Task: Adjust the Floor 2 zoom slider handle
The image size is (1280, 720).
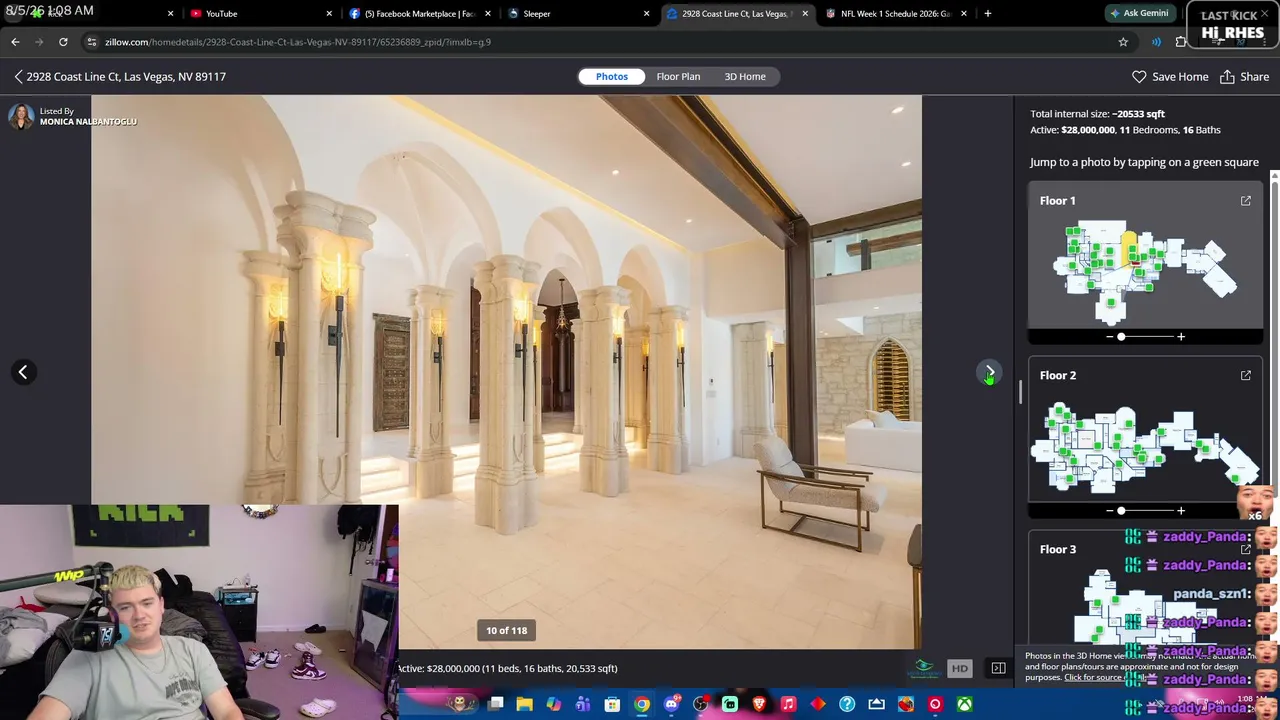Action: coord(1121,511)
